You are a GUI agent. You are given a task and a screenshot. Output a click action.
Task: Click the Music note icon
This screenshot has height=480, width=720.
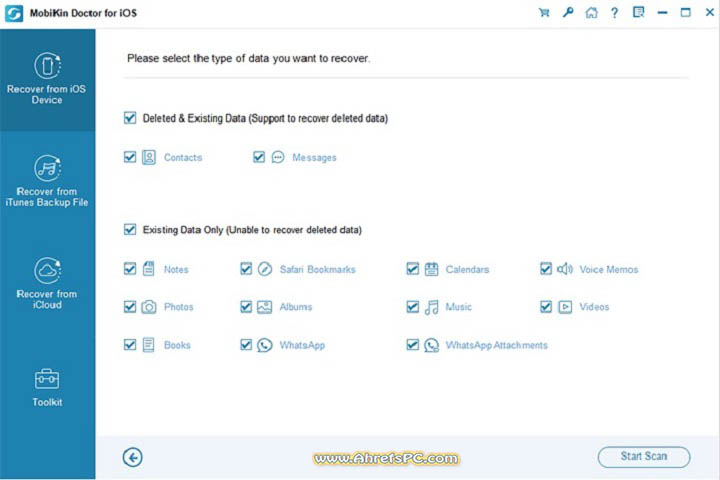[432, 307]
